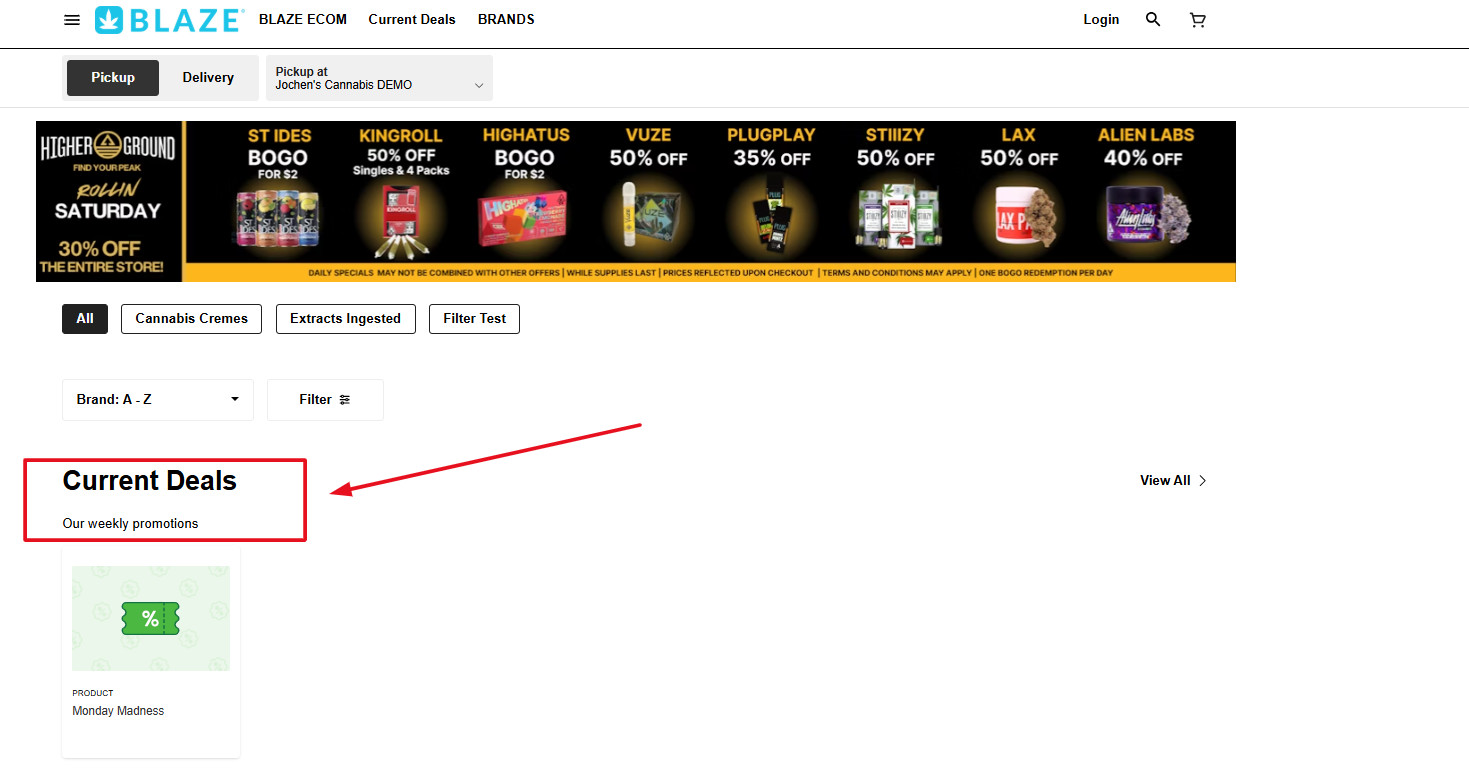Click the STIIIZY 50% OFF banner offer

coord(895,192)
